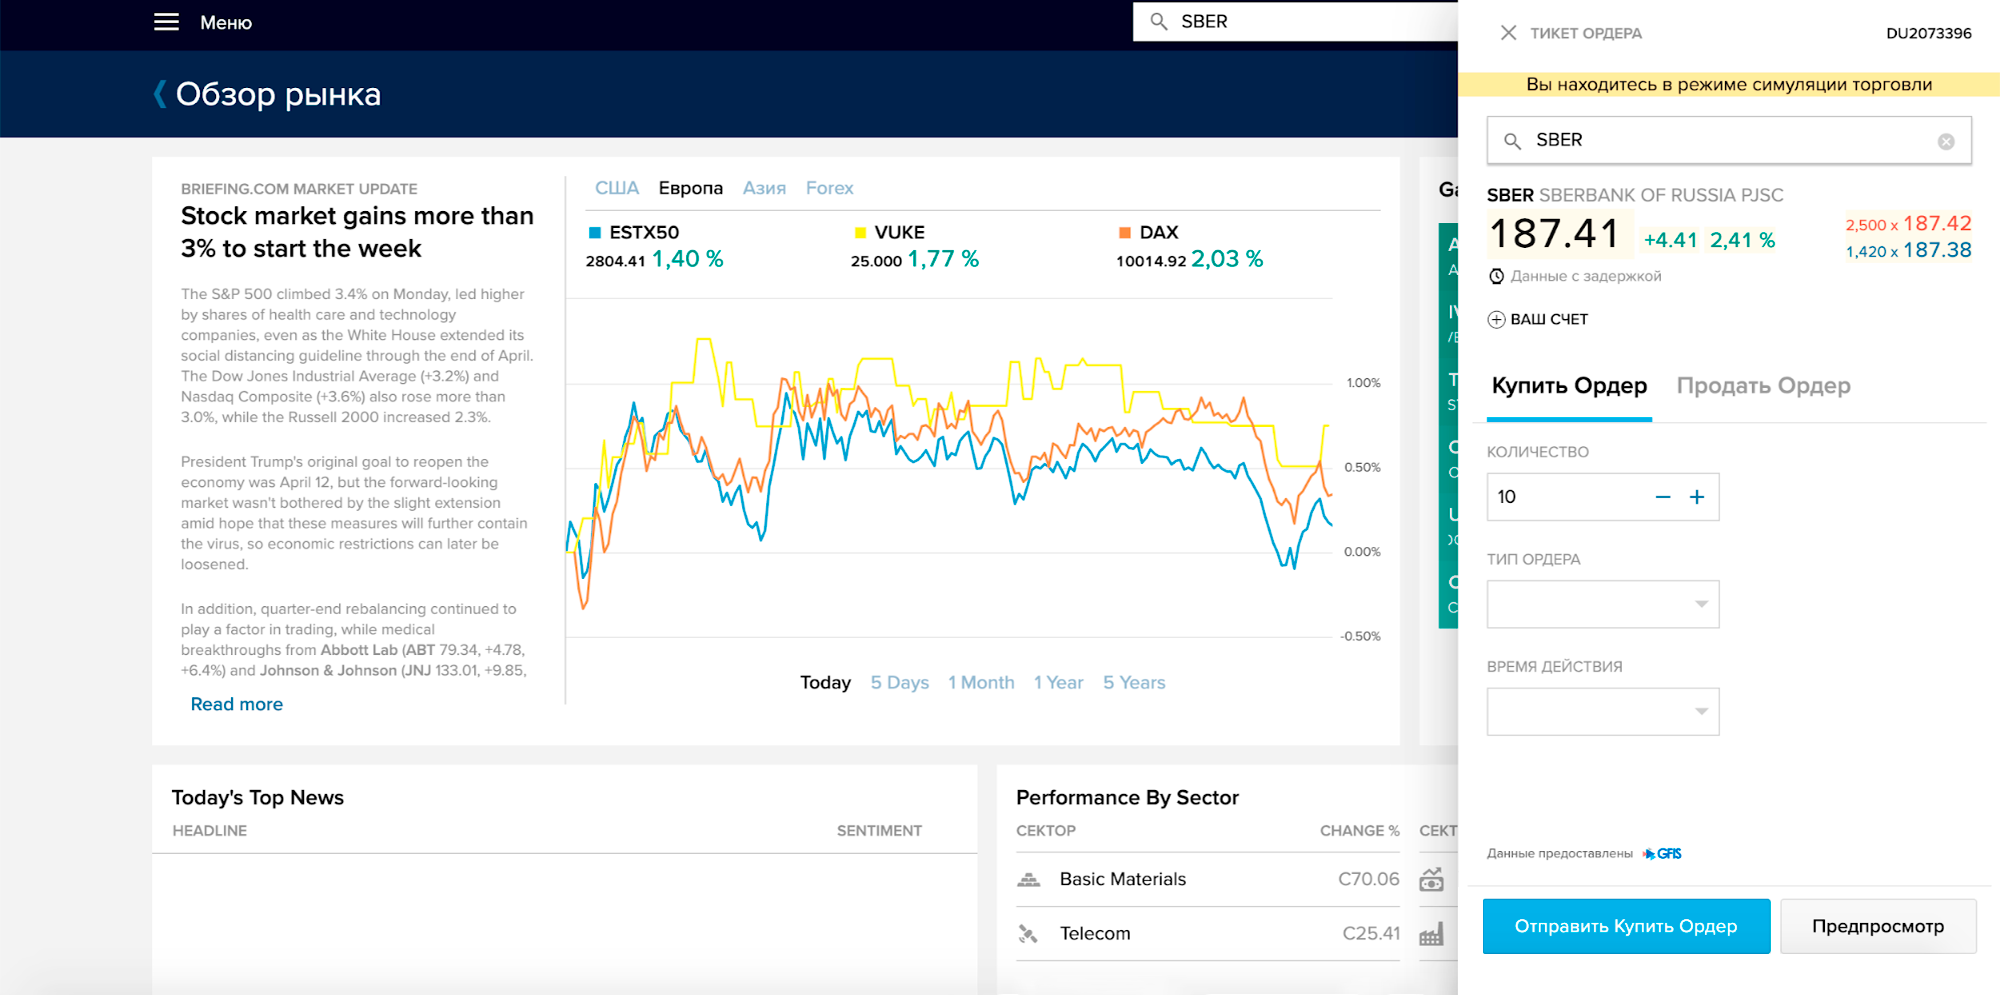The height and width of the screenshot is (995, 2000).
Task: Click the SBER last price 187.41
Action: (1554, 235)
